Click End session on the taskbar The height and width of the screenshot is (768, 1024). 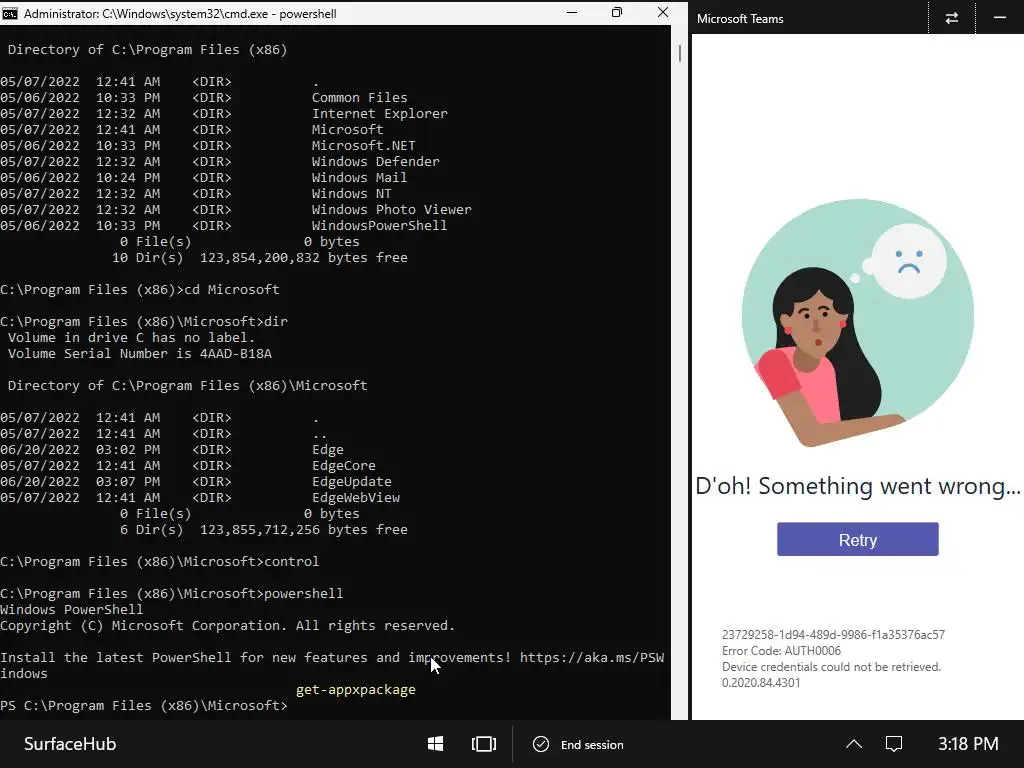[579, 744]
